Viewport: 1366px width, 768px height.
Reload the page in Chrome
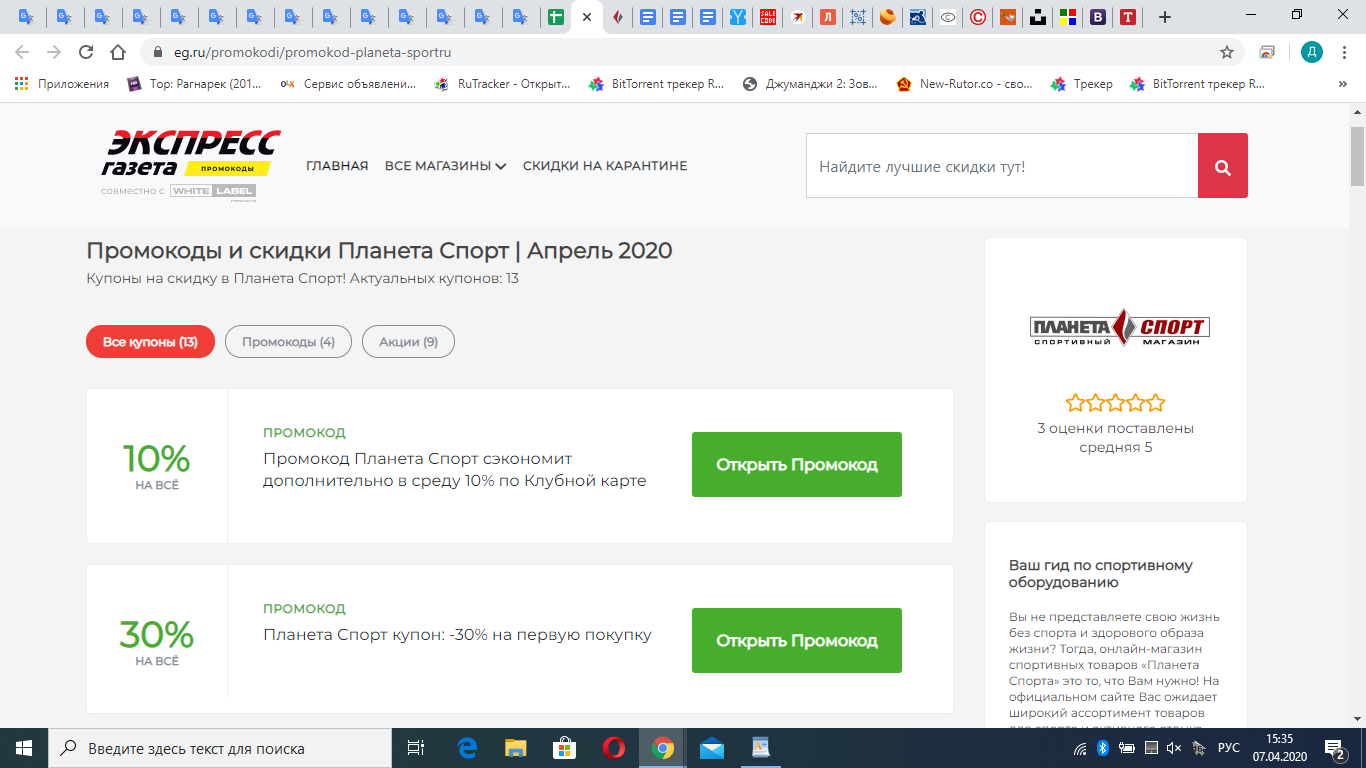86,52
